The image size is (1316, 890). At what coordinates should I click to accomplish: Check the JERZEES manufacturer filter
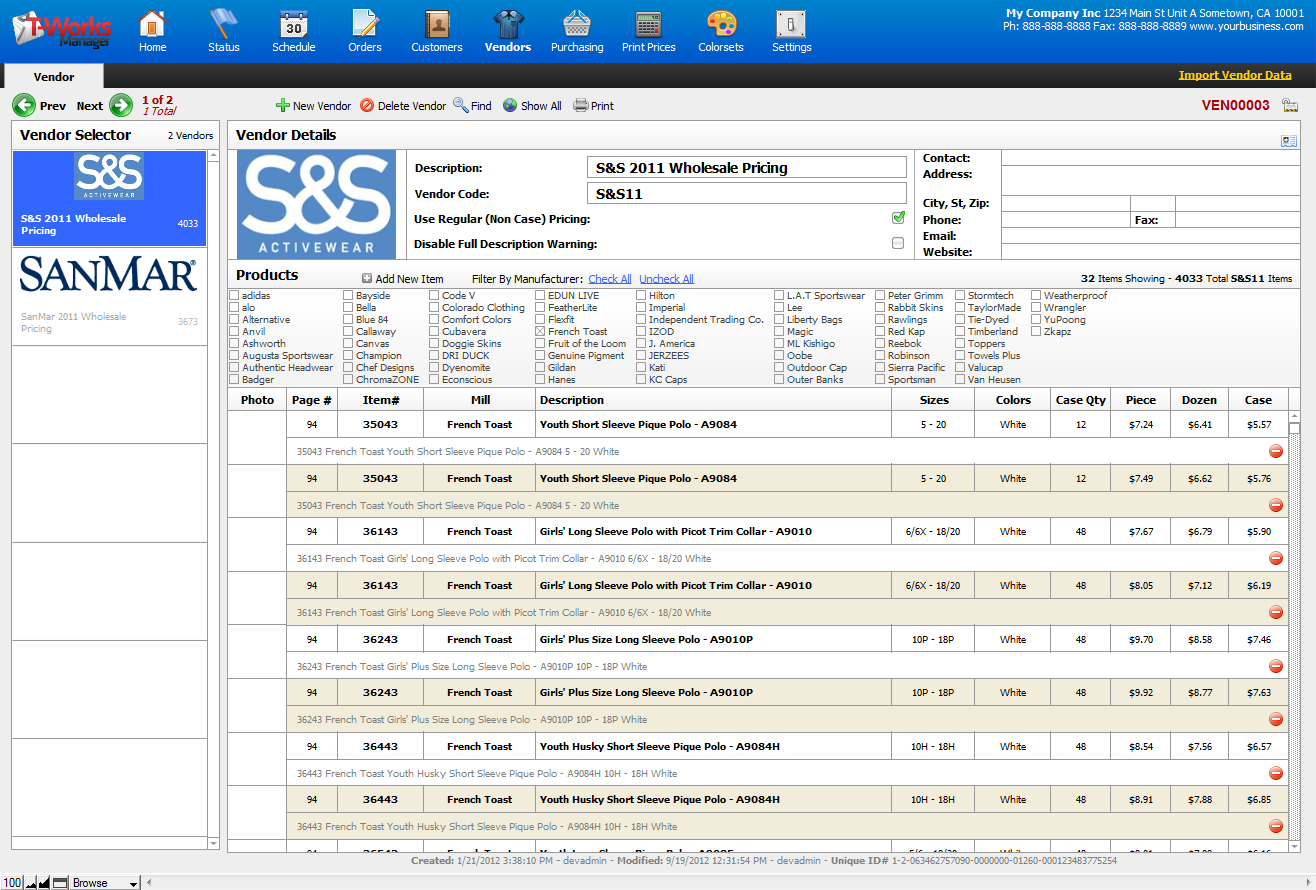pos(641,355)
